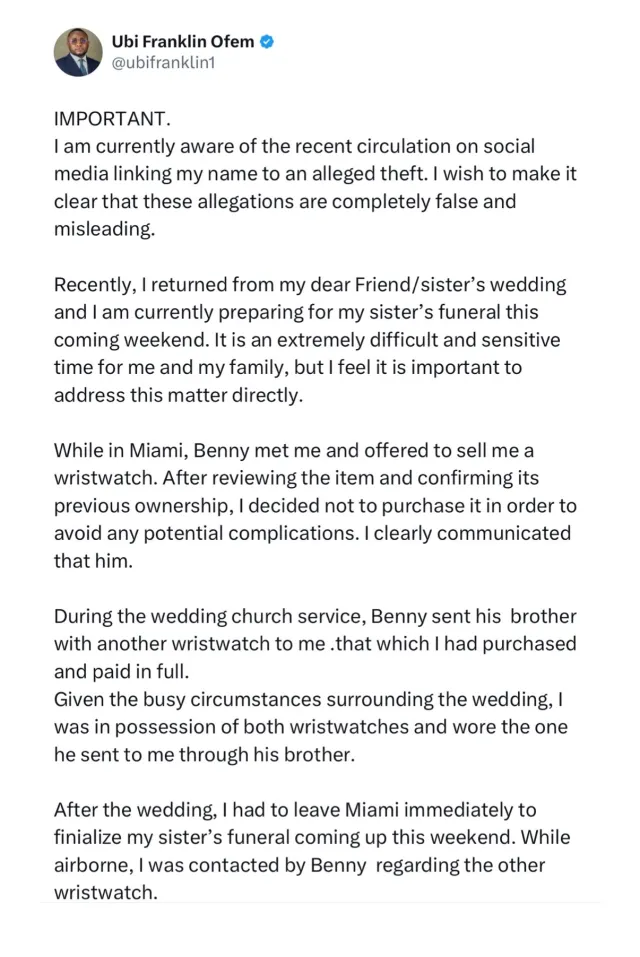This screenshot has width=640, height=957.
Task: Click the words "While airborne"
Action: [x=521, y=837]
